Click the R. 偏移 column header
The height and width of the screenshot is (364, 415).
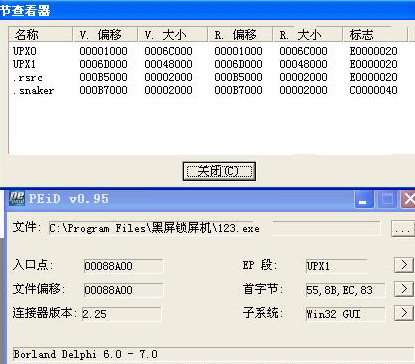(x=241, y=35)
